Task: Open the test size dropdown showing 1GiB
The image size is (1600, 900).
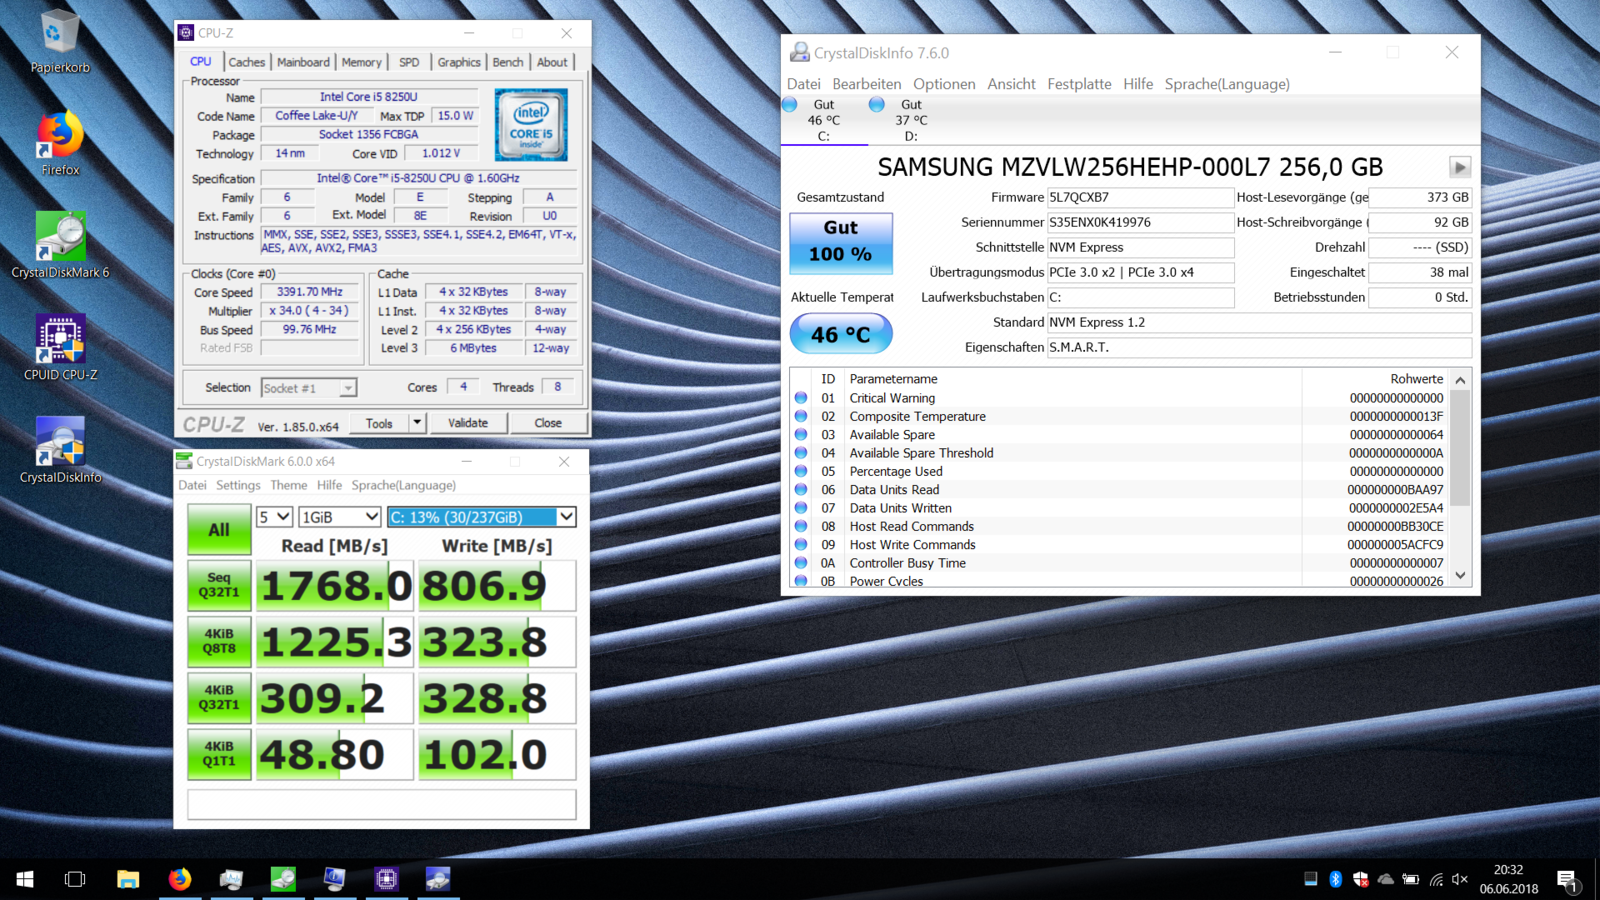Action: (340, 517)
